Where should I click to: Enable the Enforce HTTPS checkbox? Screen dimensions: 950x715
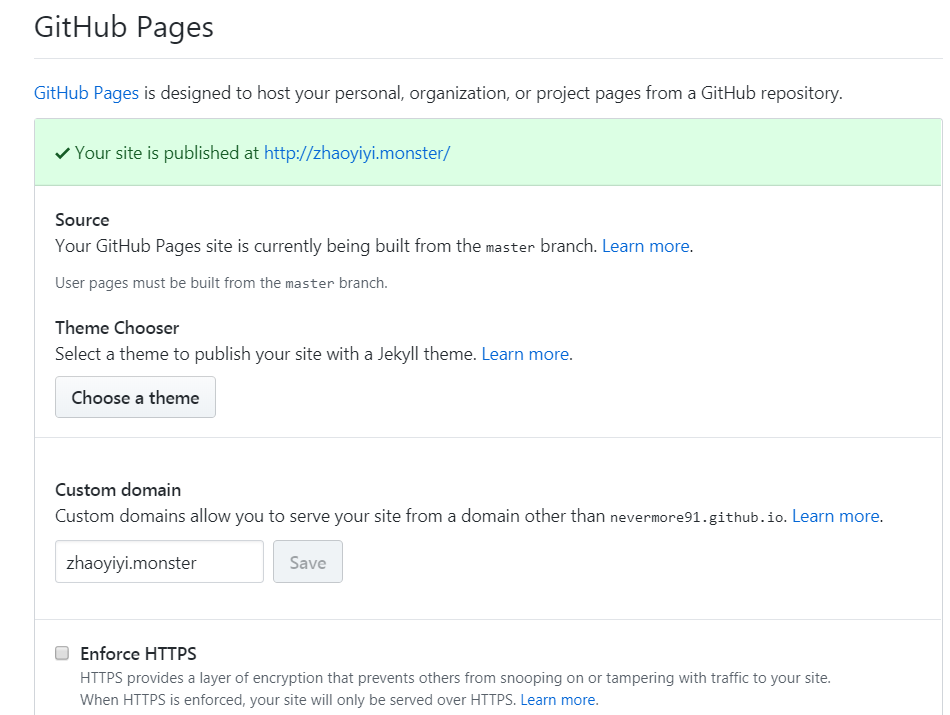click(x=62, y=653)
